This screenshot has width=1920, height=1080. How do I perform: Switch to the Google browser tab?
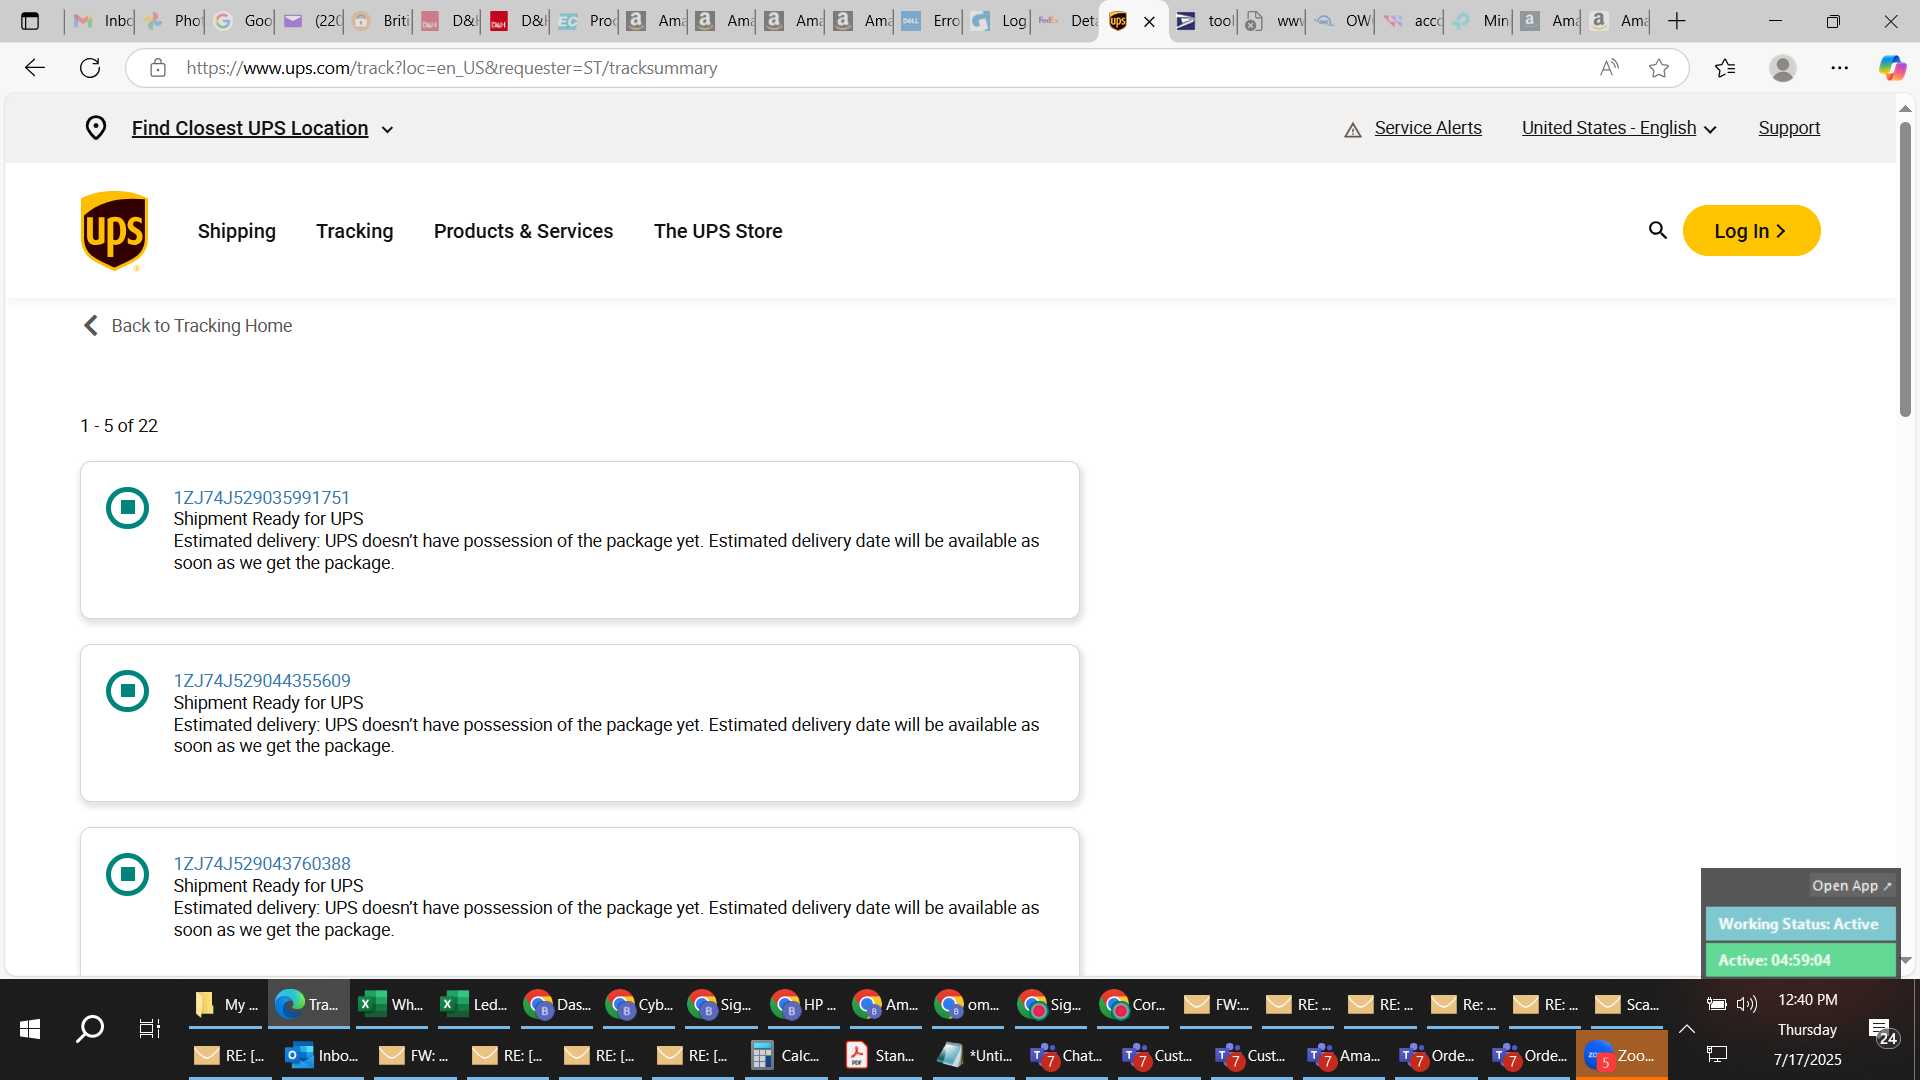tap(241, 21)
